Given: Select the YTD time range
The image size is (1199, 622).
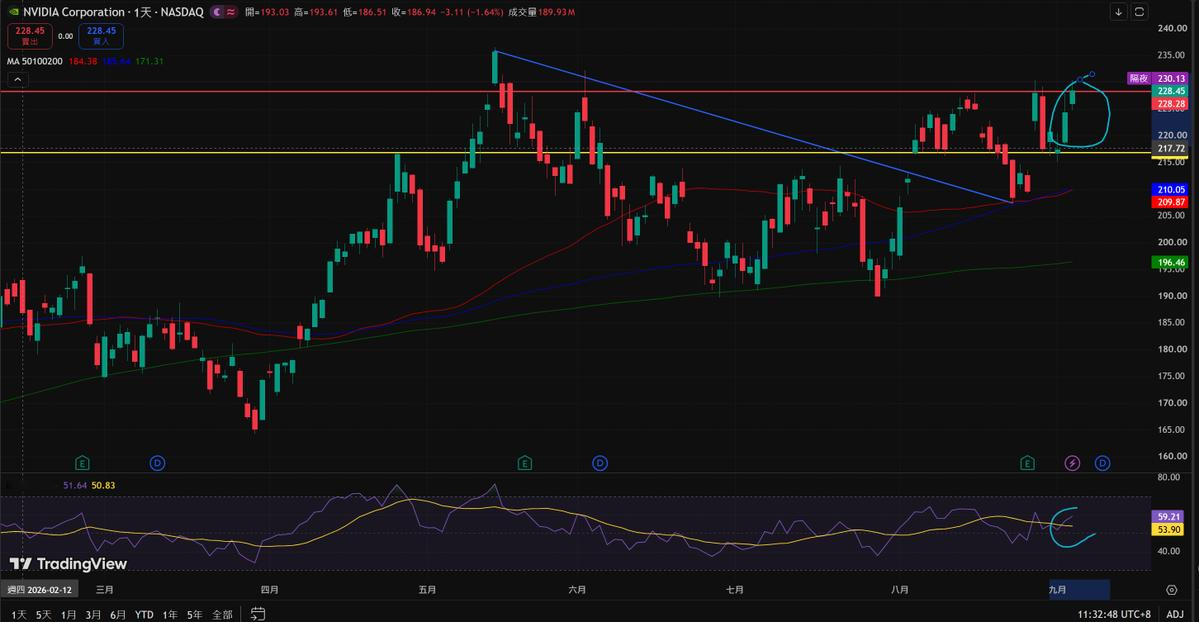Looking at the screenshot, I should (144, 614).
